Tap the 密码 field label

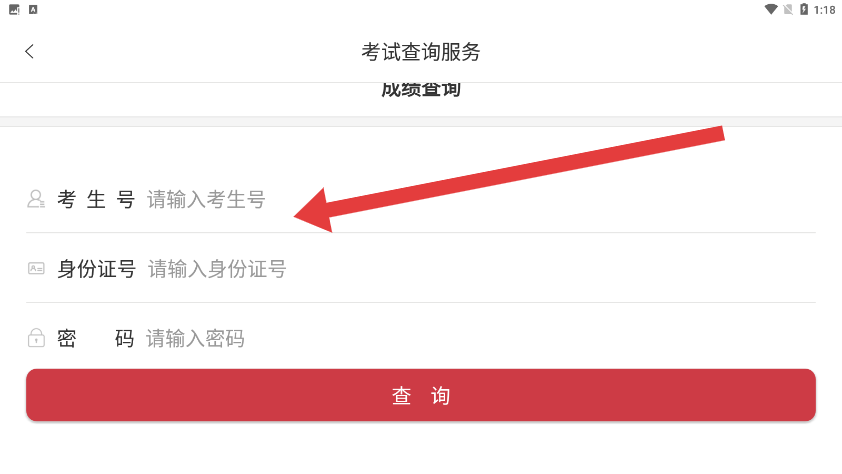tap(96, 339)
